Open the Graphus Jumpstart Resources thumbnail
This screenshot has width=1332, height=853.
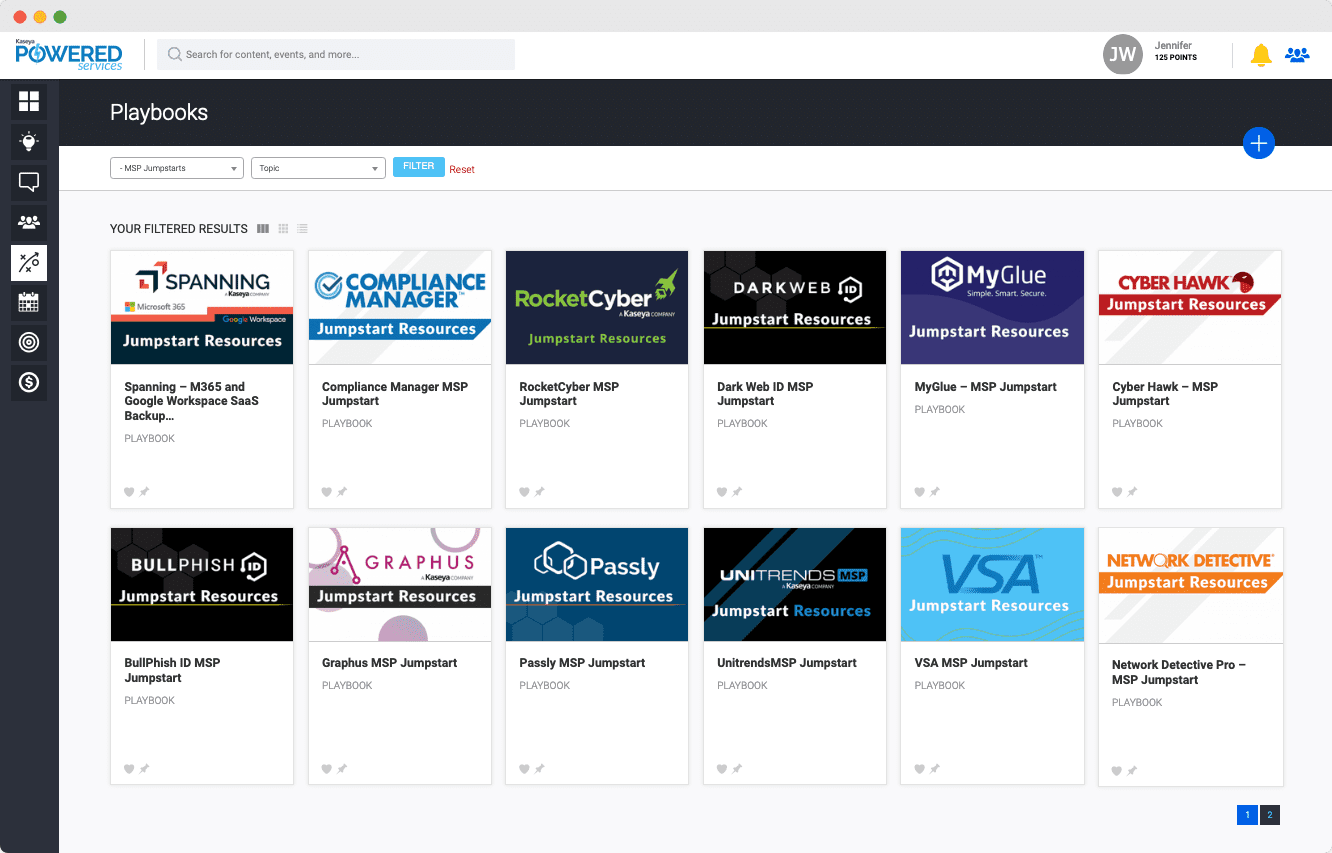pos(400,585)
